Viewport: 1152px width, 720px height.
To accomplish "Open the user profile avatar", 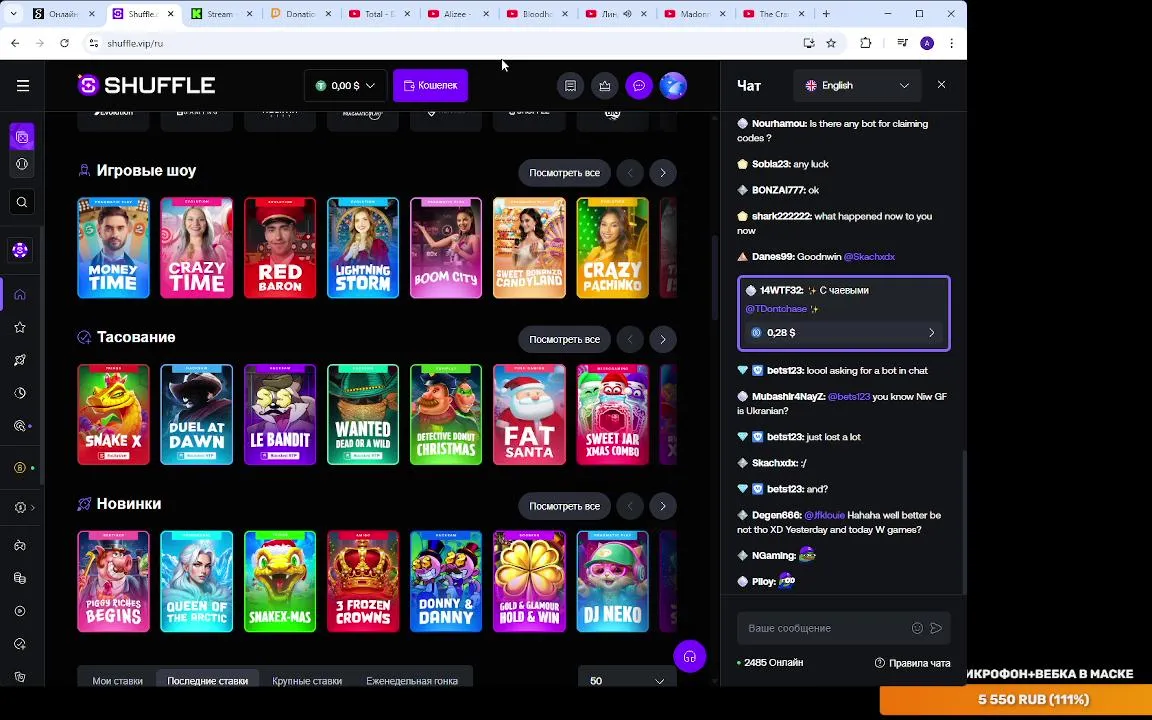I will (x=673, y=86).
